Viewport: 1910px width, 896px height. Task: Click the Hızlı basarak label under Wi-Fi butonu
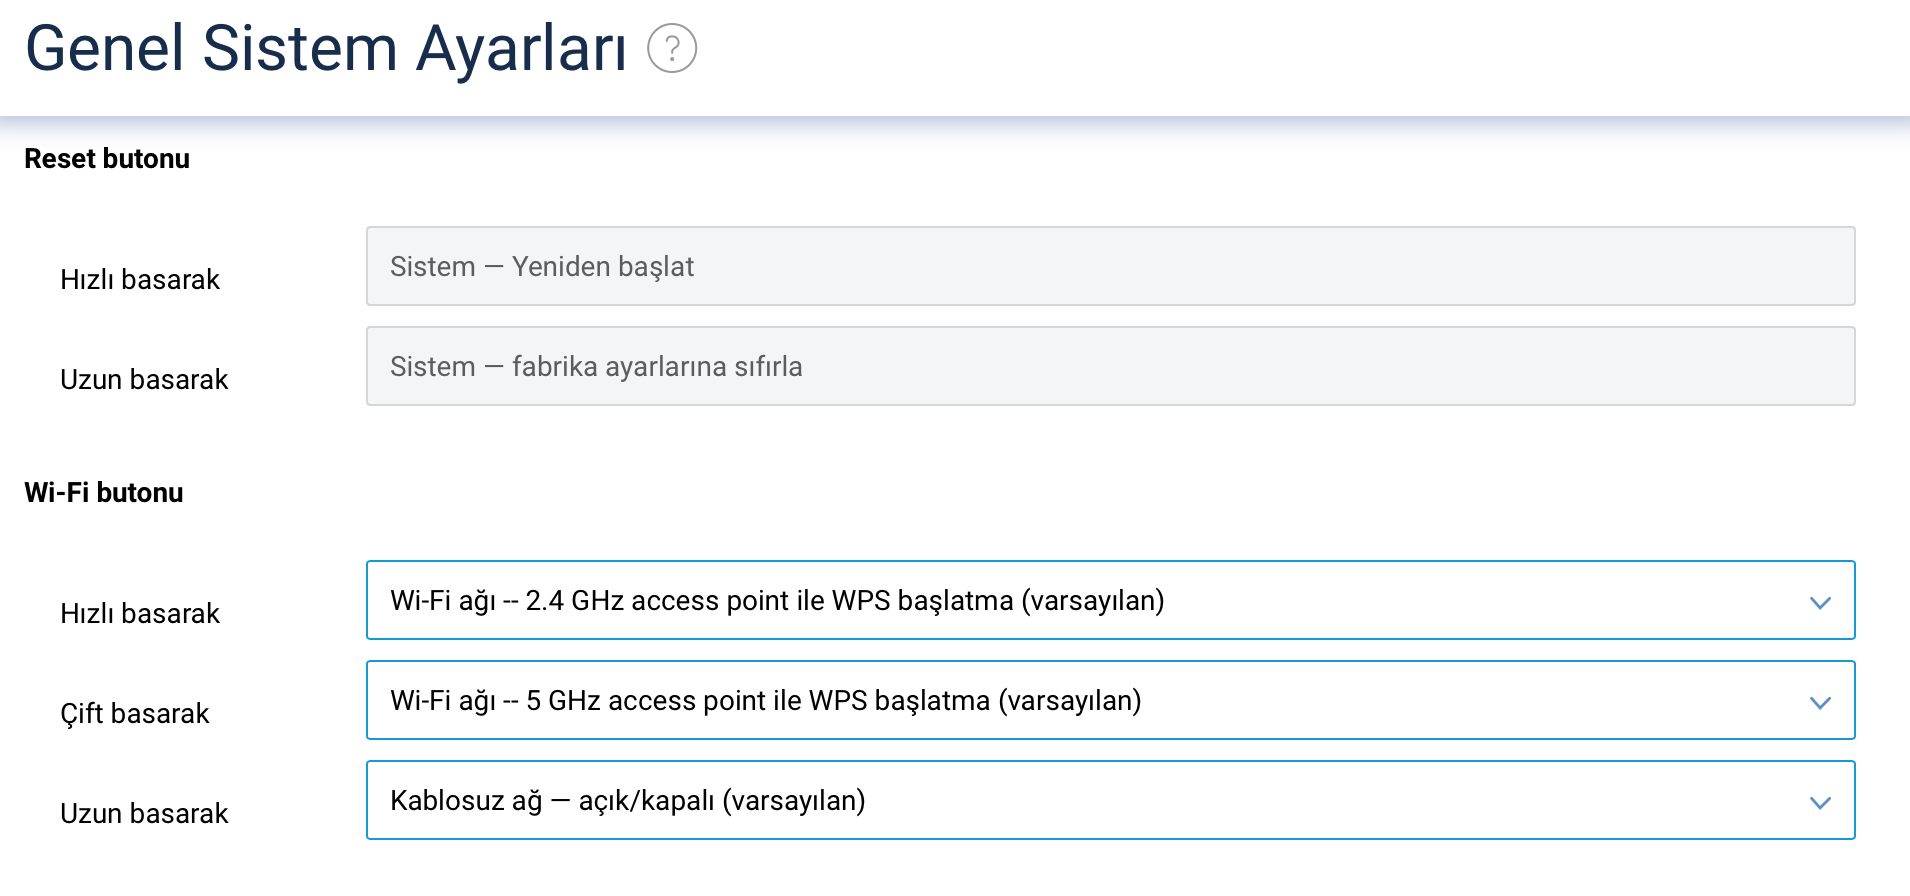click(x=140, y=613)
